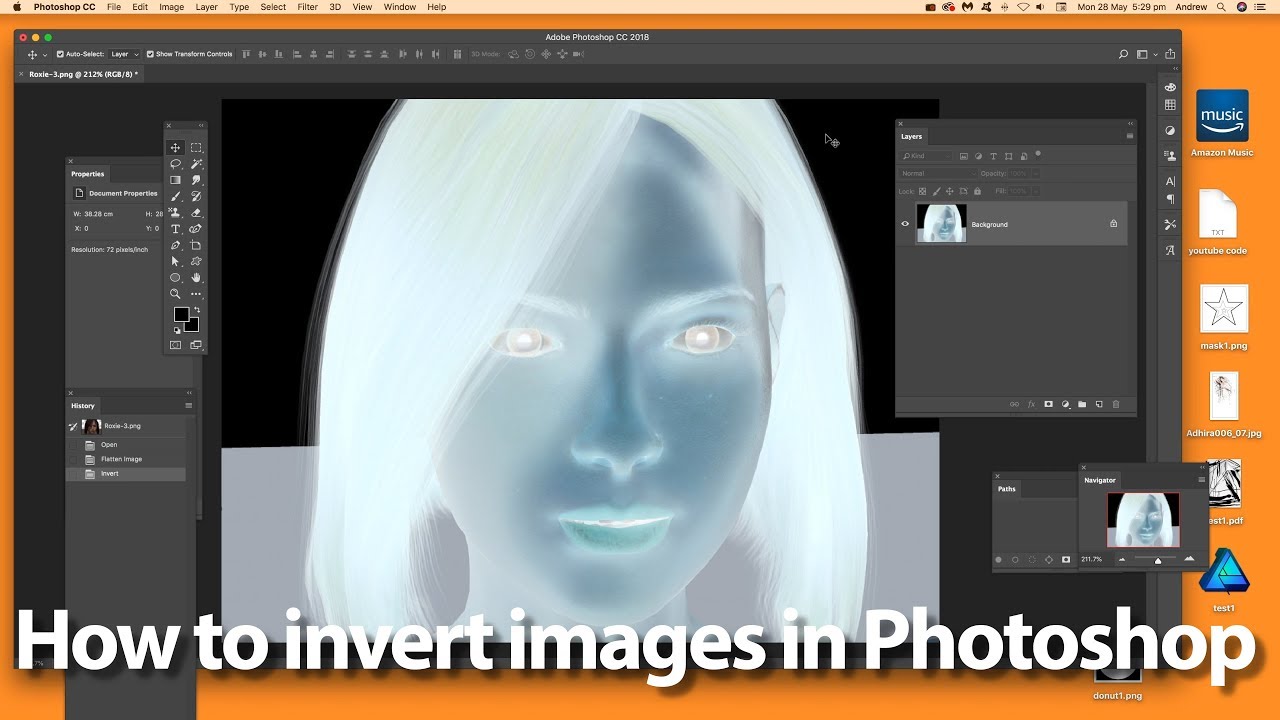
Task: Open the Normal blend mode dropdown
Action: coord(938,173)
